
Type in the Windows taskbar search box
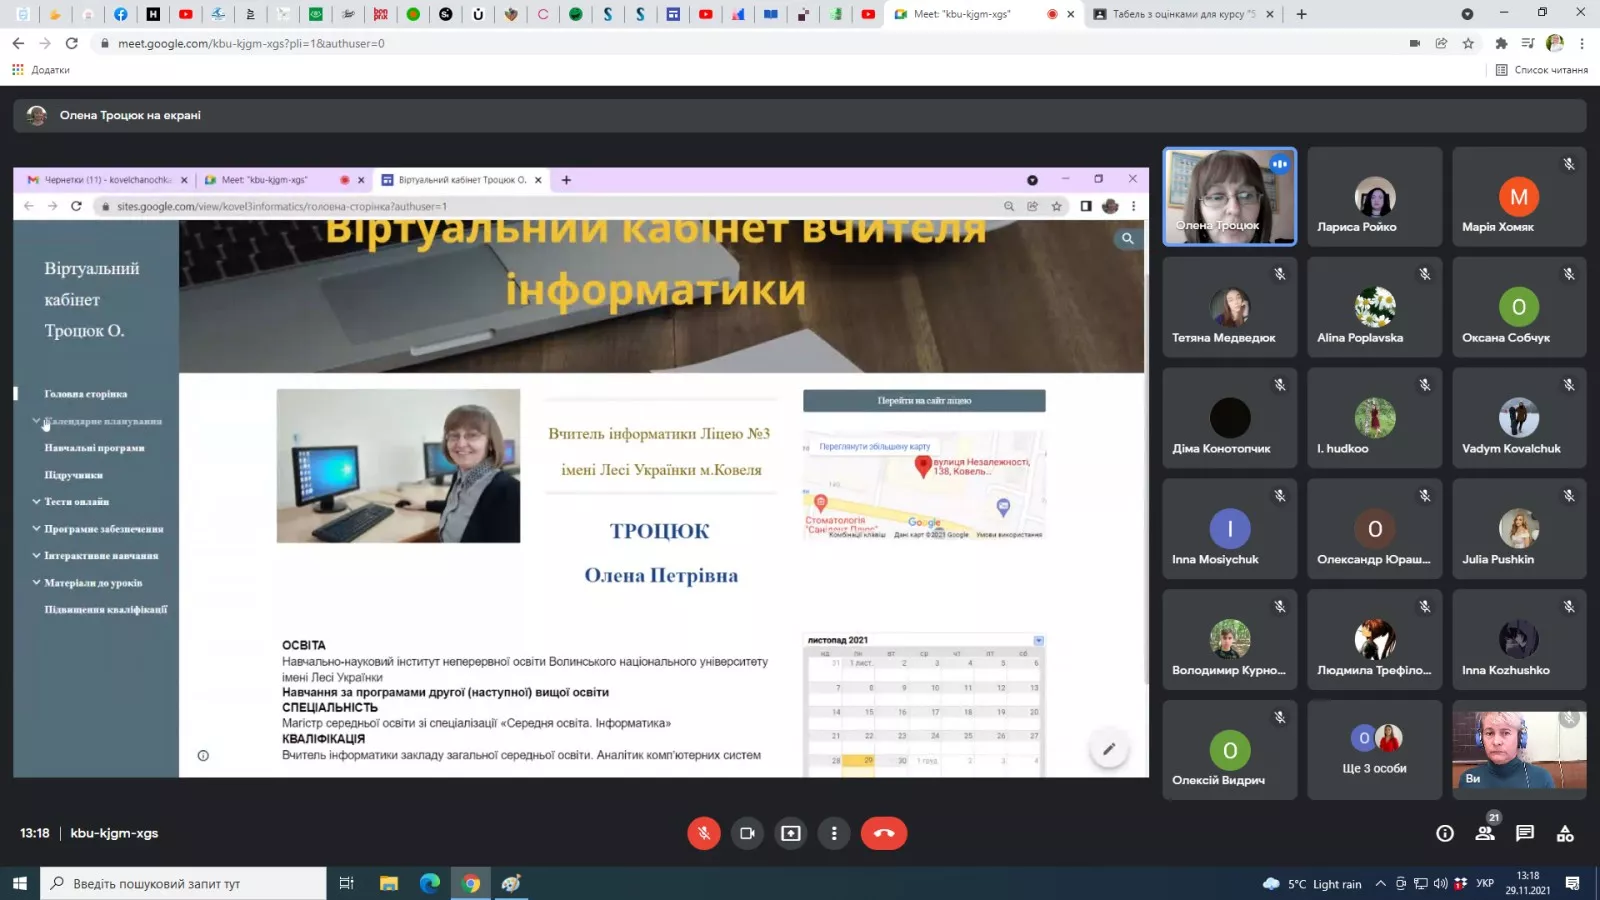click(185, 884)
